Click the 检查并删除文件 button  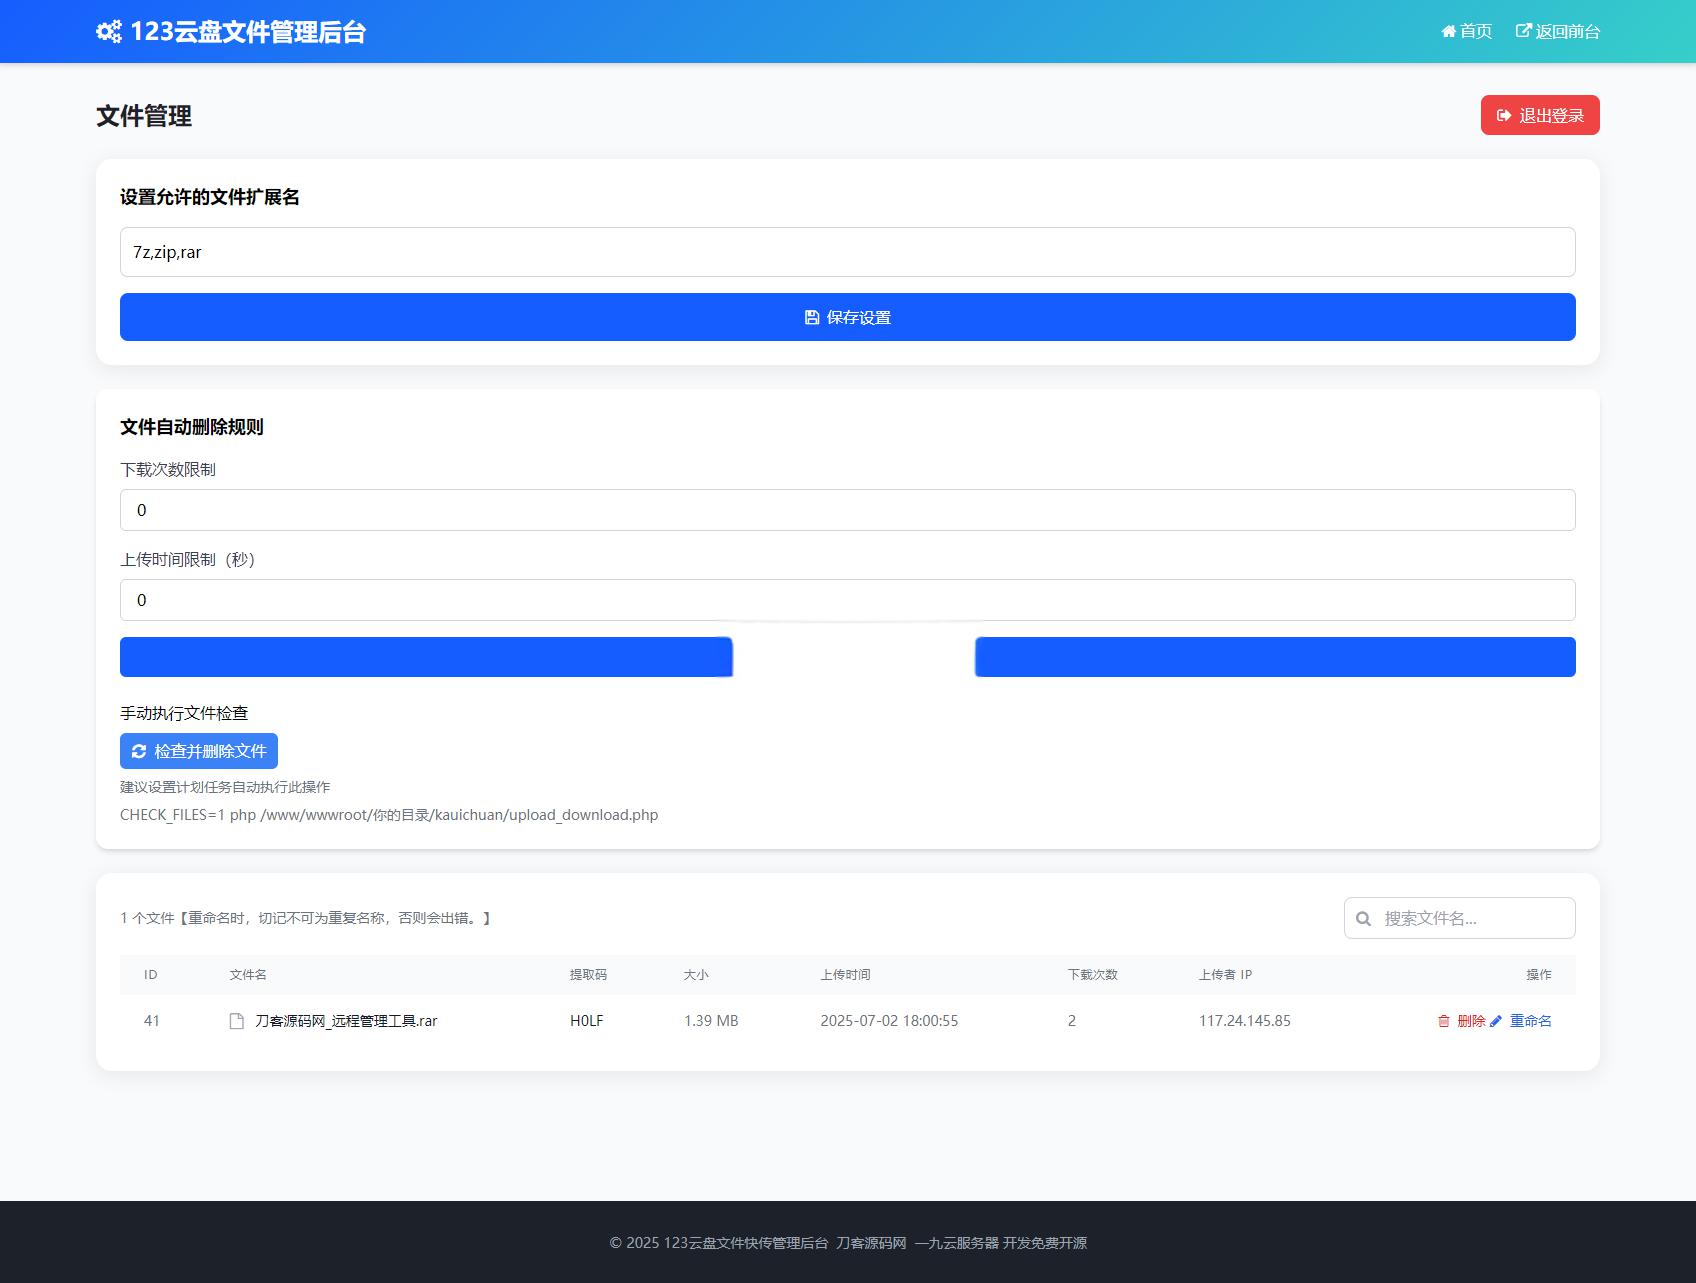199,751
